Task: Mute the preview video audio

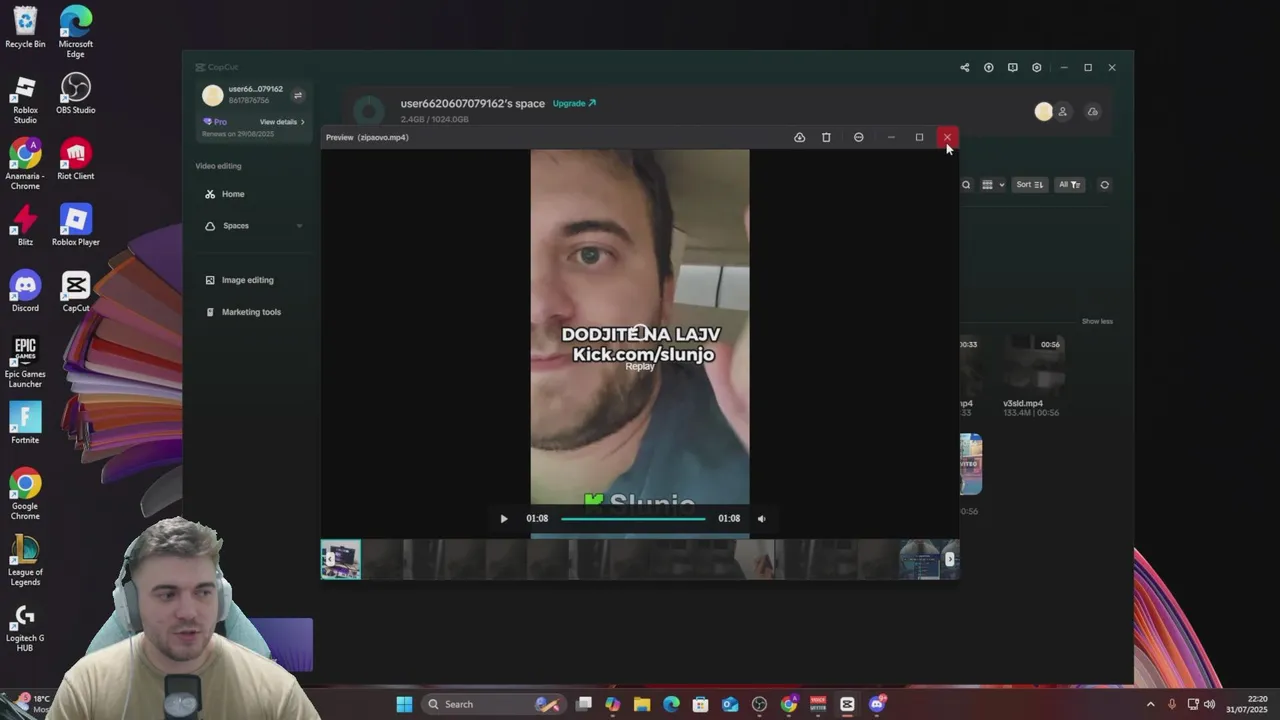Action: [x=761, y=518]
